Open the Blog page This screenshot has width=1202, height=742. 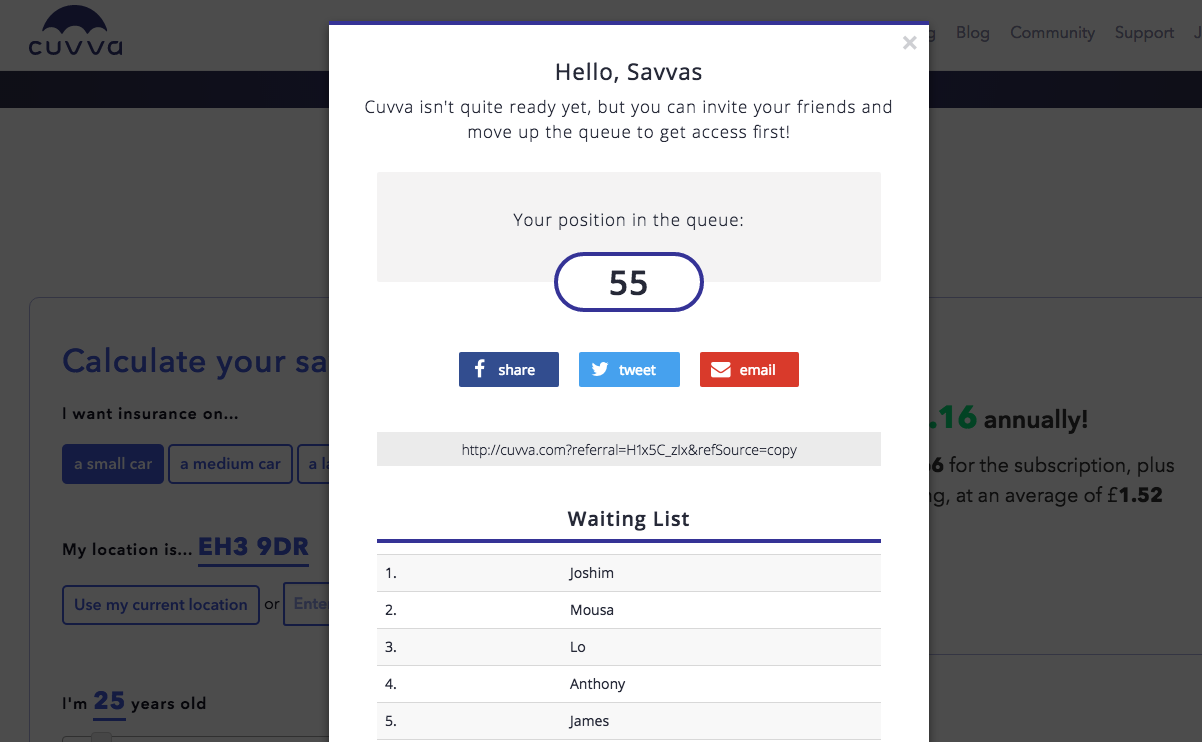972,32
